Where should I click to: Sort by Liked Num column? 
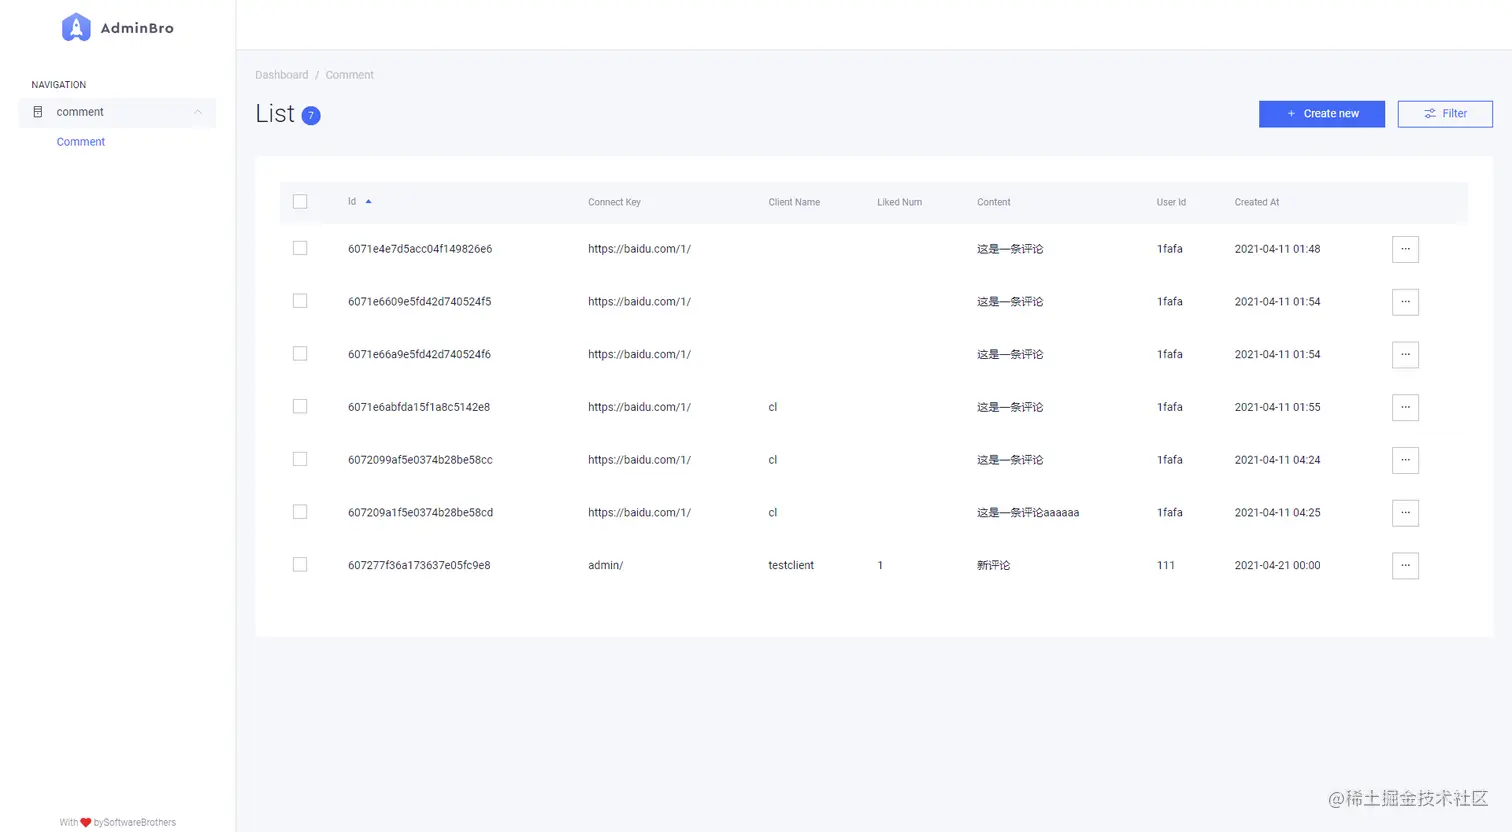coord(900,202)
